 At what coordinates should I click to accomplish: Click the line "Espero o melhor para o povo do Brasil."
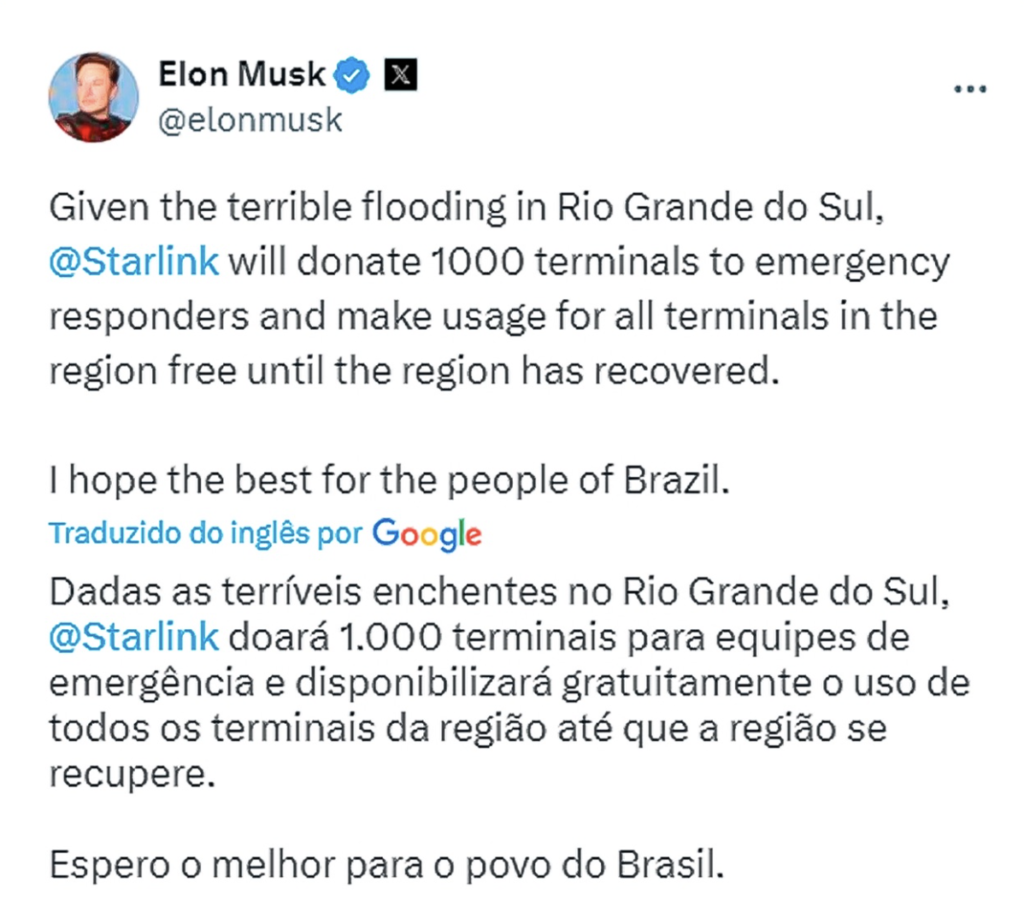385,862
